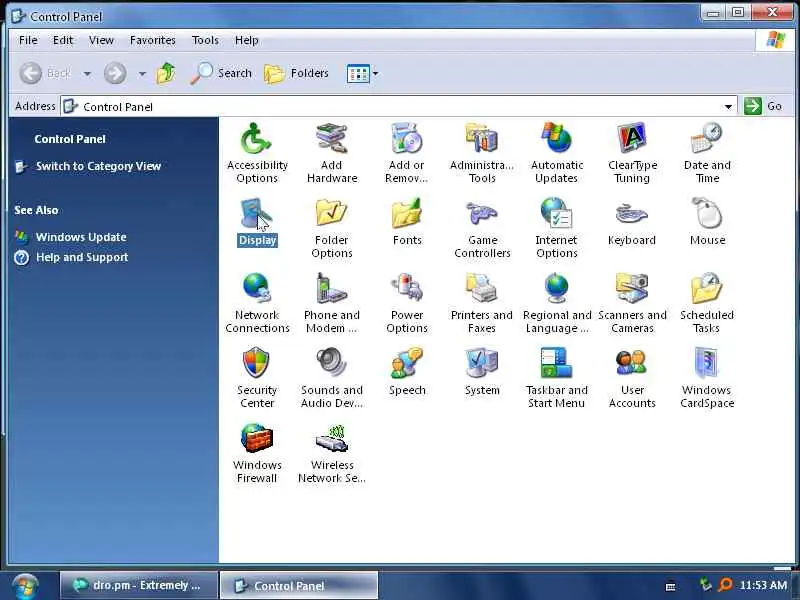Open the Help menu
The width and height of the screenshot is (800, 600).
click(x=246, y=40)
